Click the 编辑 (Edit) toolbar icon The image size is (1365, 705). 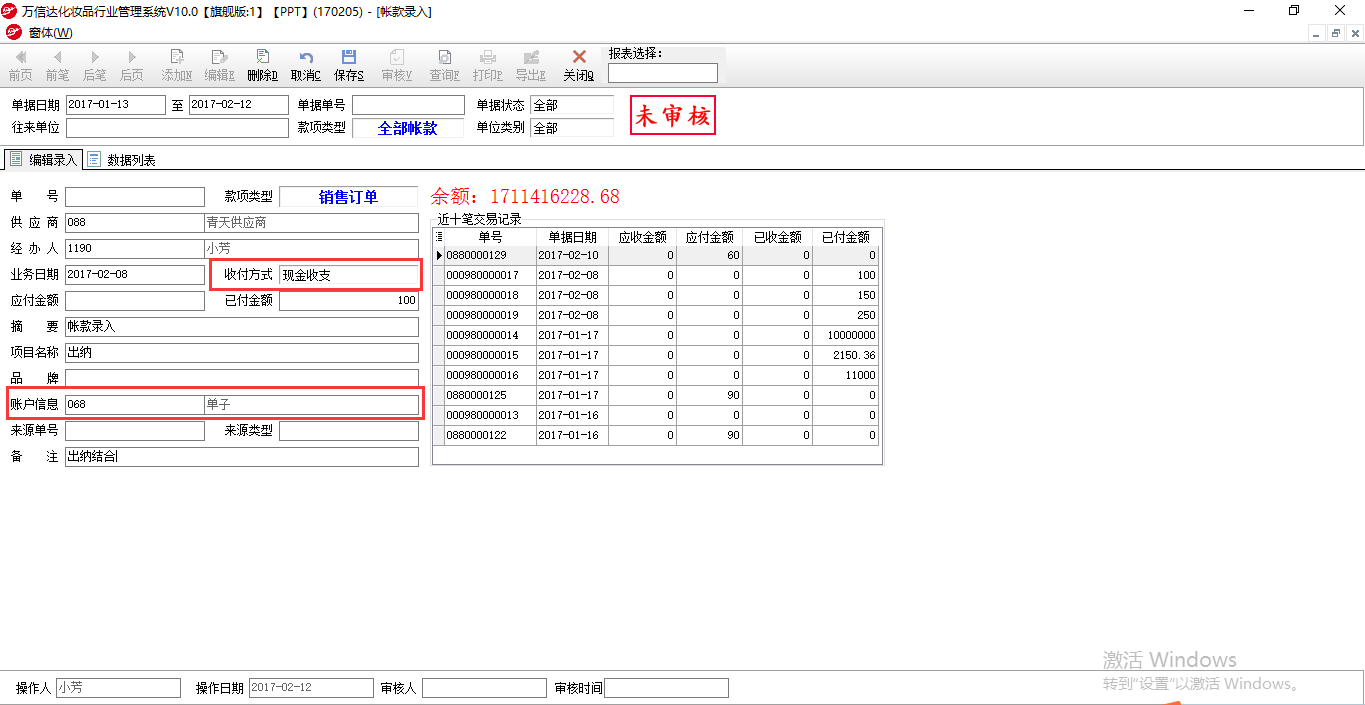click(219, 58)
